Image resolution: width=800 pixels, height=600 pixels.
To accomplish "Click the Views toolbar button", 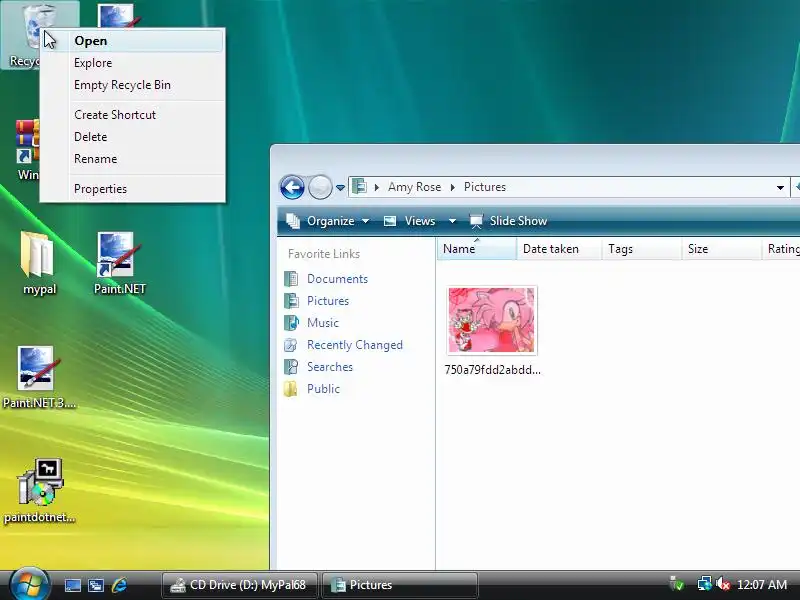I will click(x=412, y=221).
